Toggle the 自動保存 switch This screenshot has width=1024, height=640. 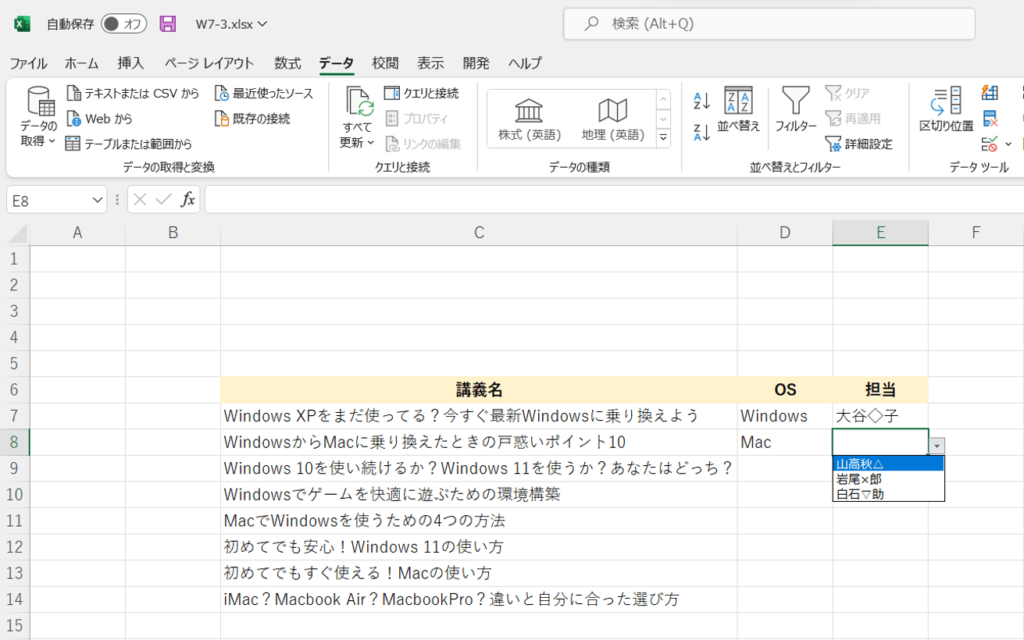pyautogui.click(x=123, y=24)
